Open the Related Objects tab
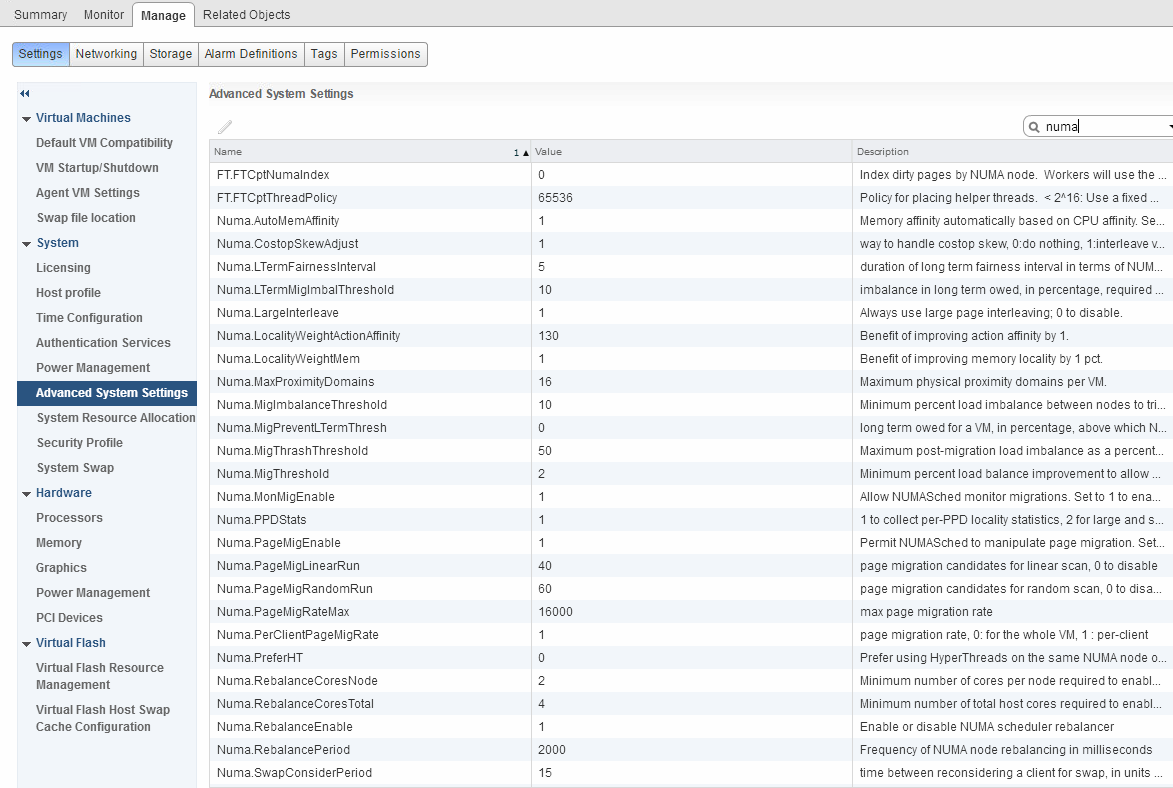The width and height of the screenshot is (1173, 788). point(246,14)
